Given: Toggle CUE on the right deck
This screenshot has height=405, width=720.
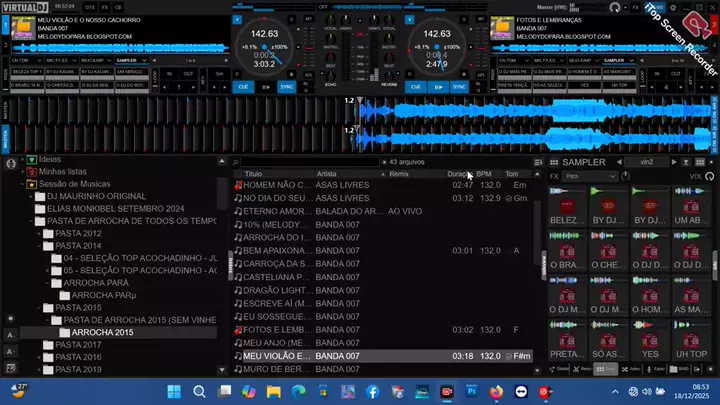Looking at the screenshot, I should coord(416,87).
